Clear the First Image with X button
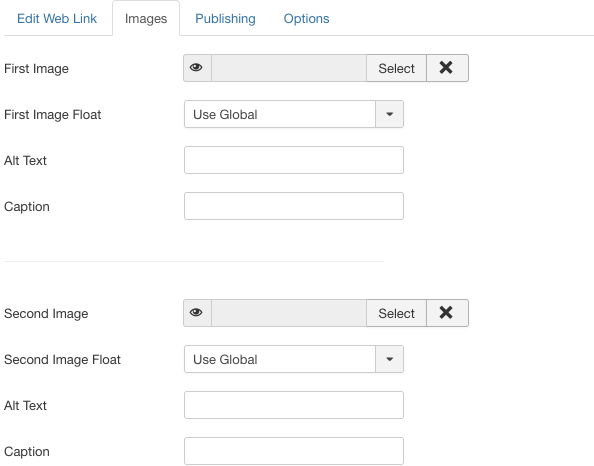Image resolution: width=594 pixels, height=466 pixels. (447, 68)
